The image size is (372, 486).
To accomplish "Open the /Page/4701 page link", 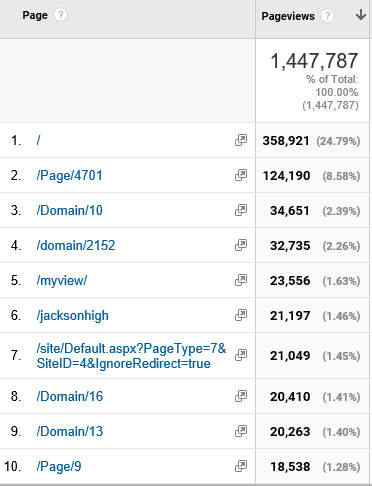I will coord(69,176).
